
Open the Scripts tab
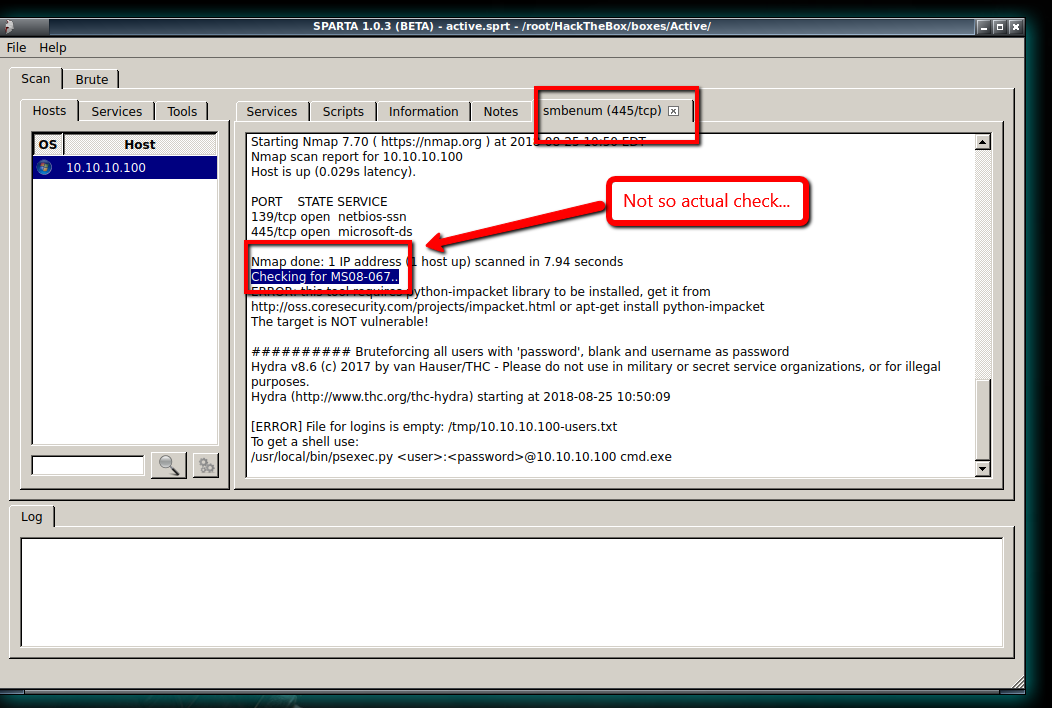[343, 111]
